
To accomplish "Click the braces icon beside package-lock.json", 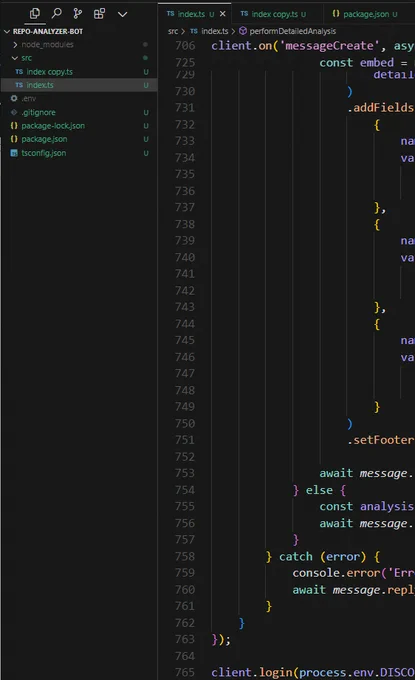I will (x=14, y=126).
